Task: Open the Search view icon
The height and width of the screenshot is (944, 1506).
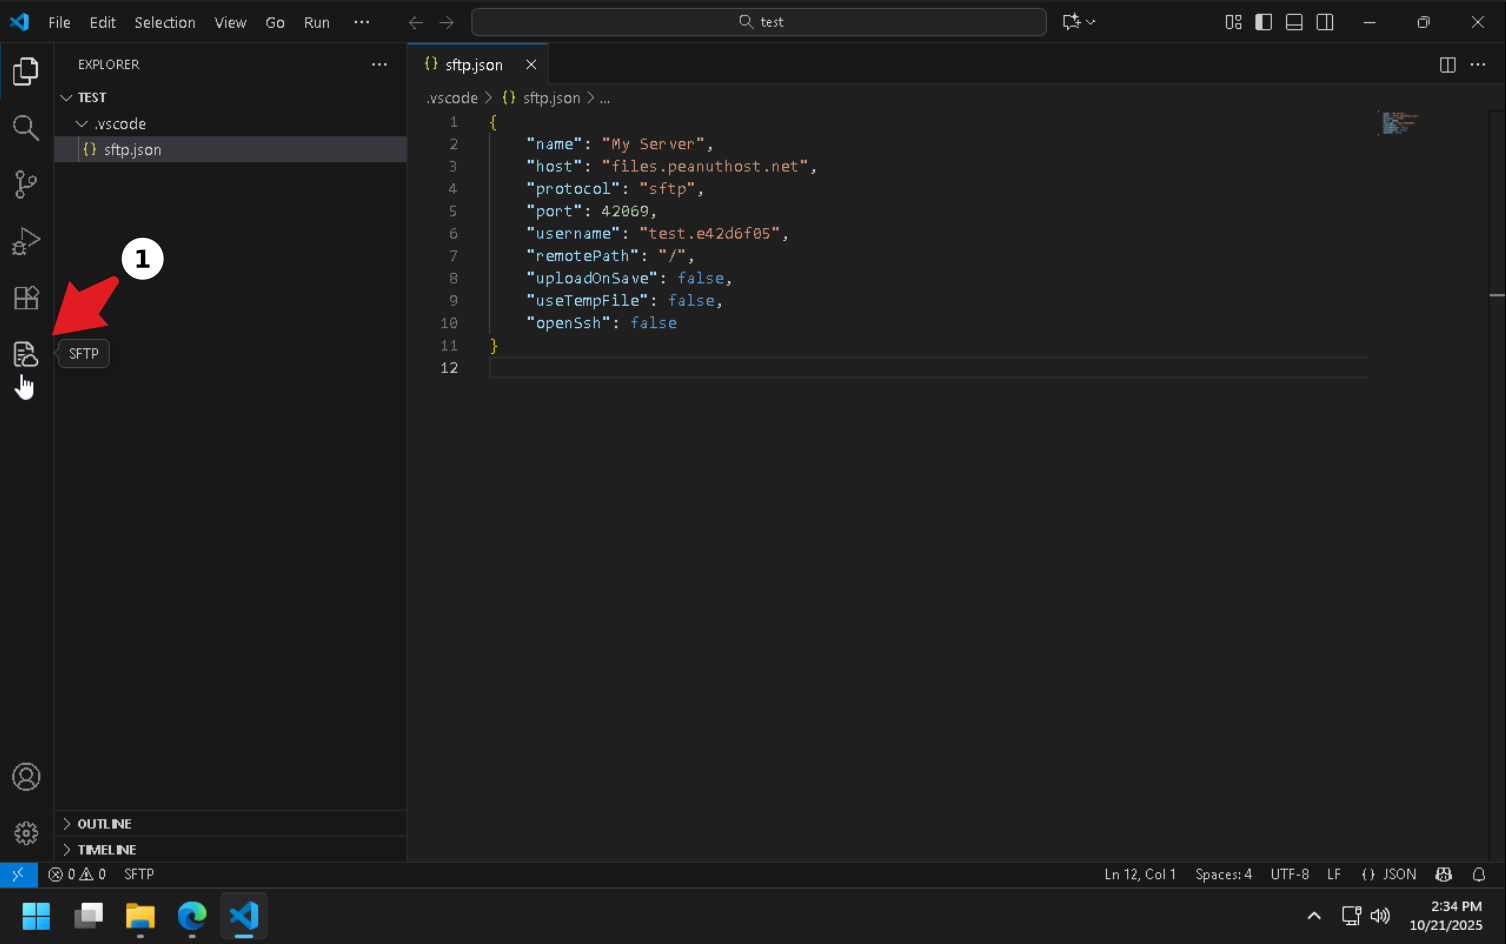Action: tap(26, 128)
